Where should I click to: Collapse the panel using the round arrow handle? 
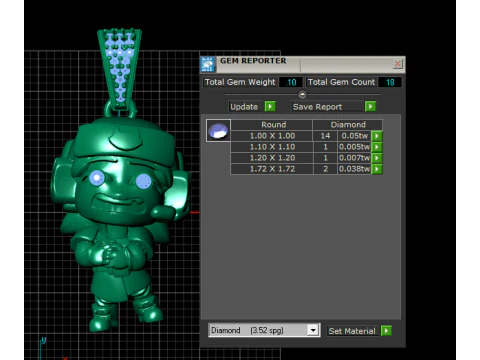(x=302, y=95)
